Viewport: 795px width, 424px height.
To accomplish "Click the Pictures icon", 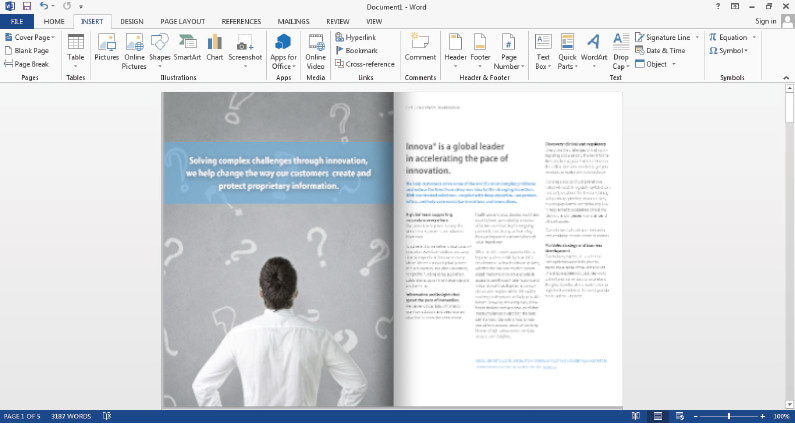I will pyautogui.click(x=106, y=48).
